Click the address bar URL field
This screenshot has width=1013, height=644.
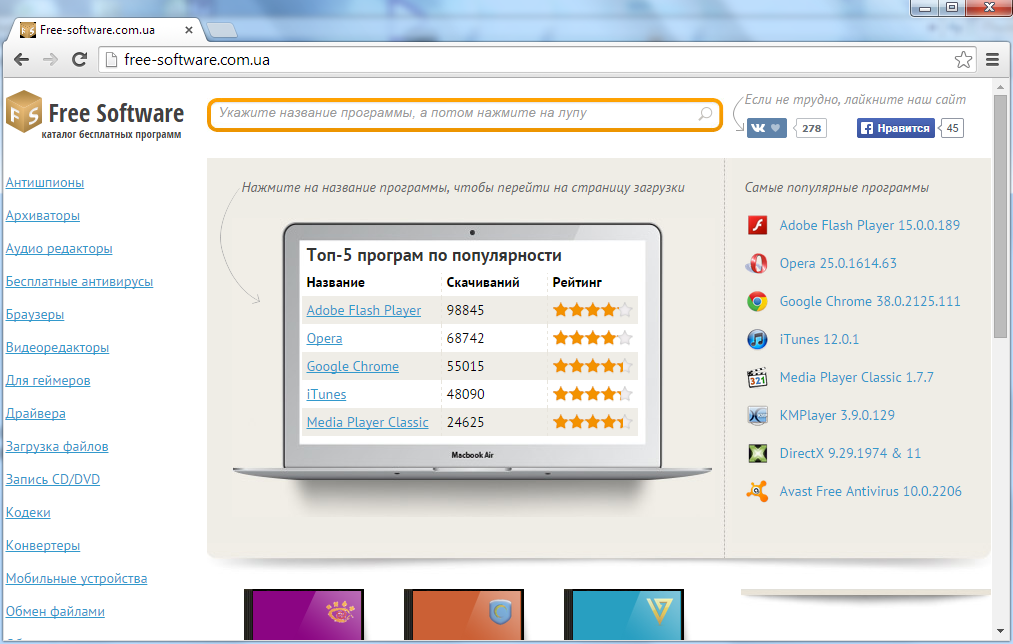click(536, 60)
